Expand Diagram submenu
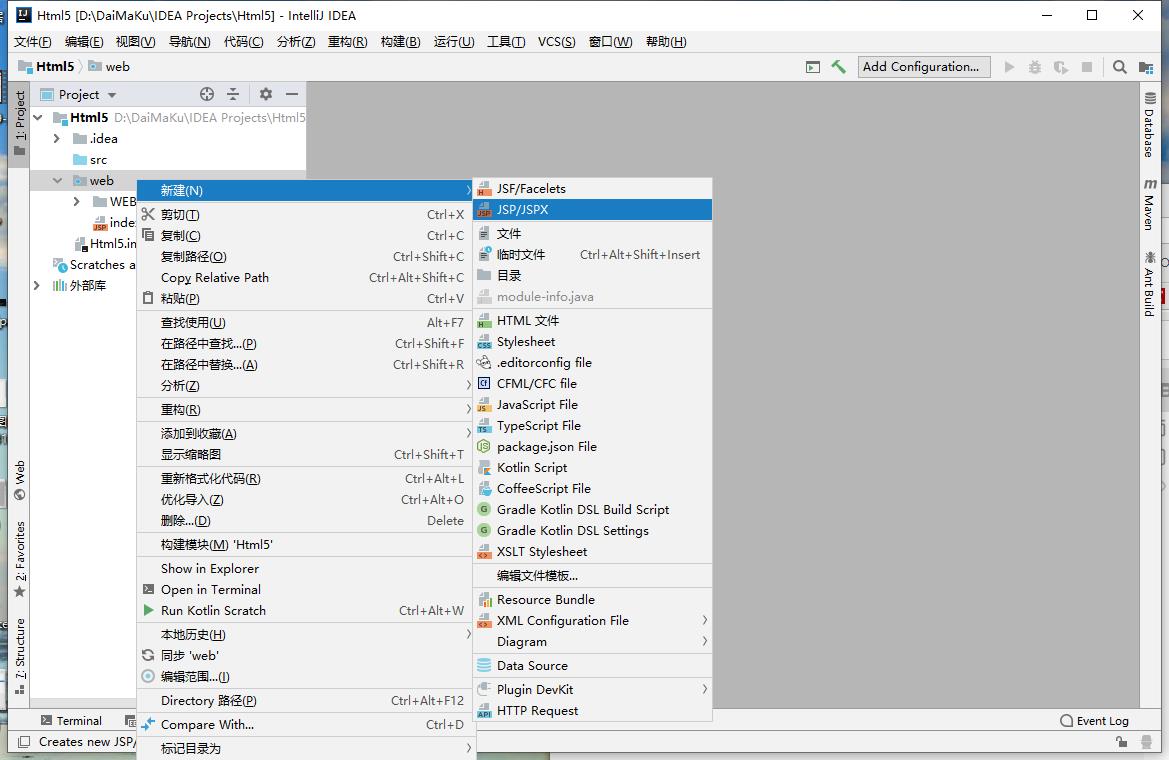Screen dimensions: 1169x760 tap(593, 641)
